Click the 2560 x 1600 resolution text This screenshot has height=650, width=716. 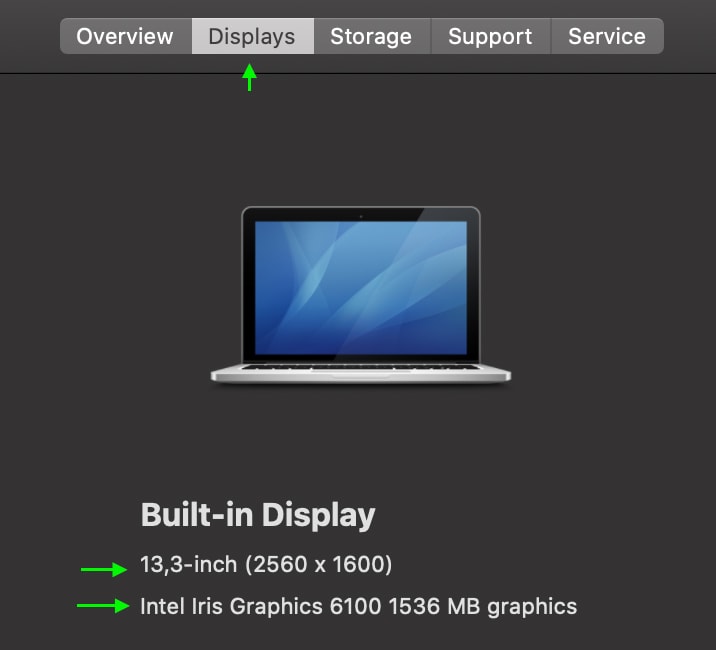(x=319, y=564)
